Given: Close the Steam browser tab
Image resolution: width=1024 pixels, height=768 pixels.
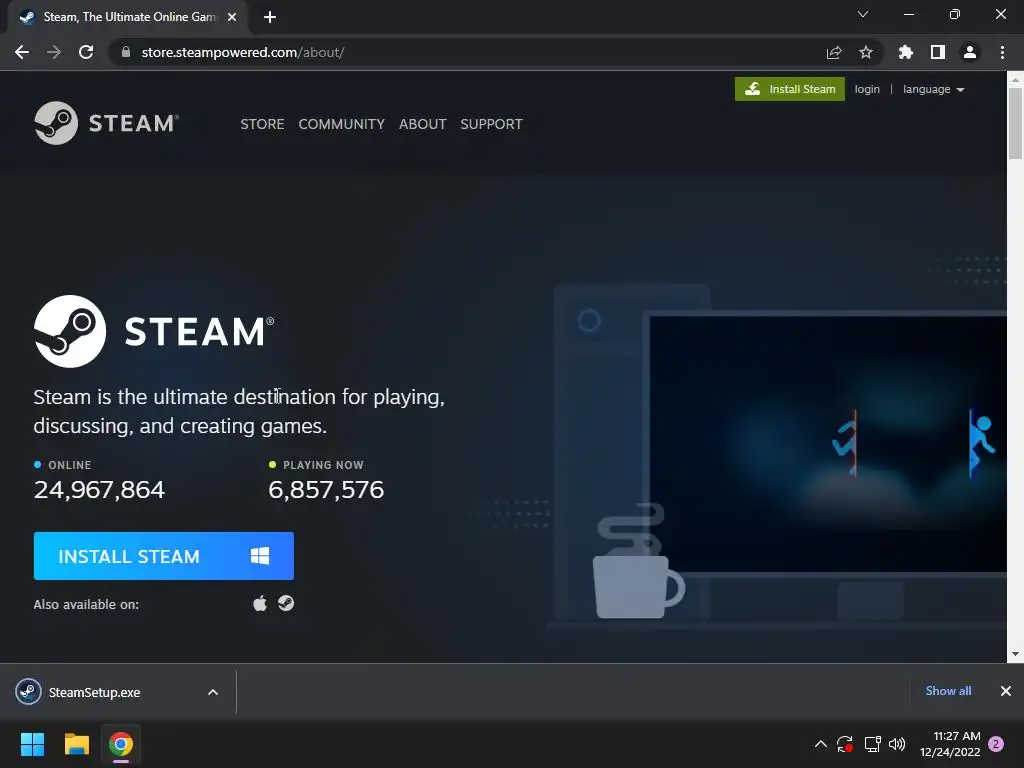Looking at the screenshot, I should coord(232,17).
